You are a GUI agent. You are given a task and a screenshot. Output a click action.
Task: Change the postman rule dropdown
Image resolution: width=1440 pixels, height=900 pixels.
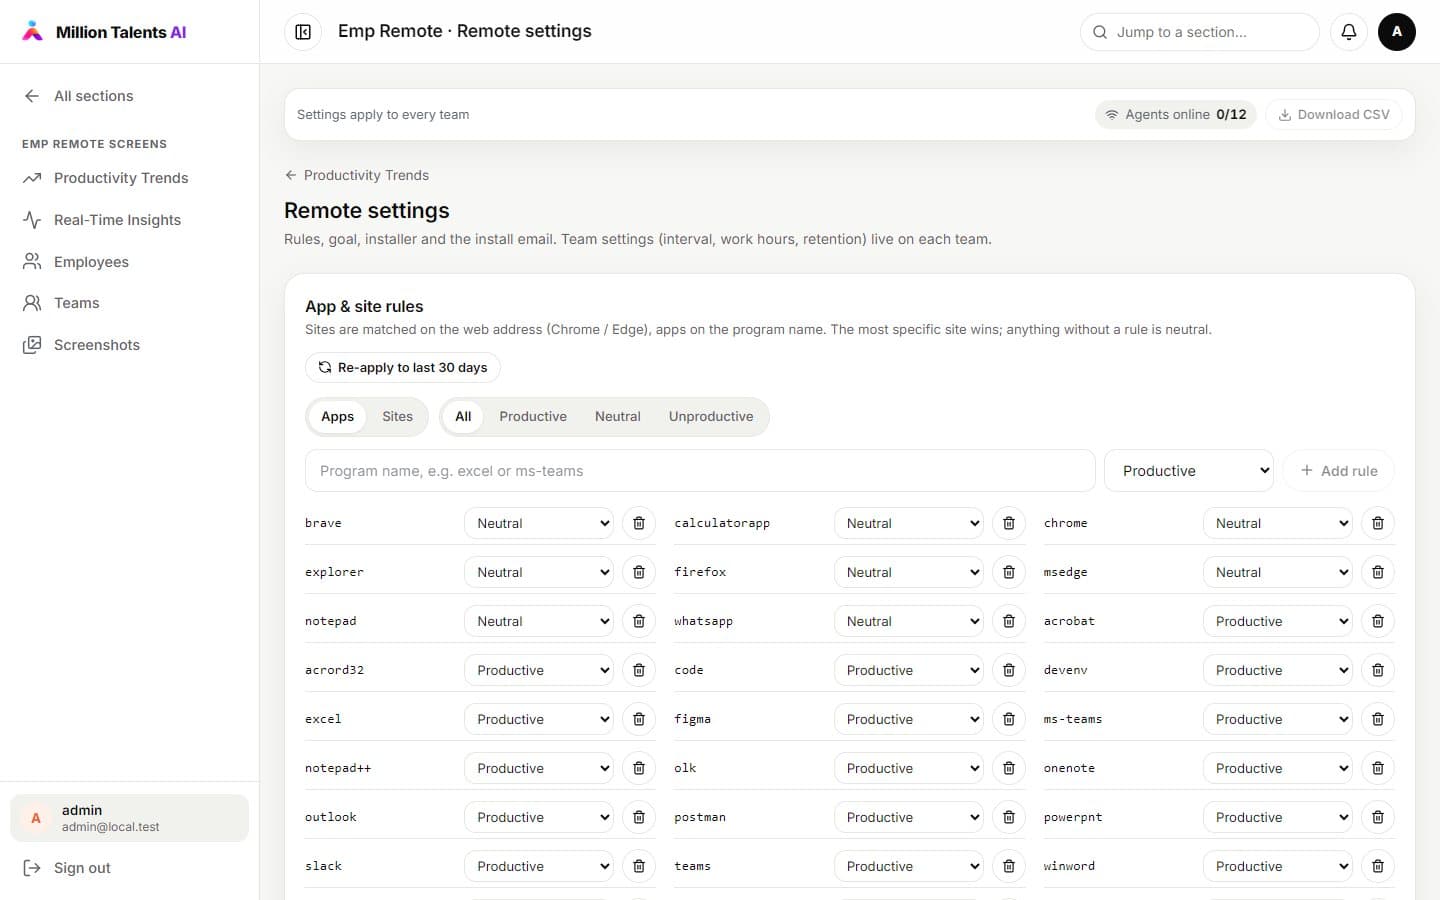coord(908,817)
